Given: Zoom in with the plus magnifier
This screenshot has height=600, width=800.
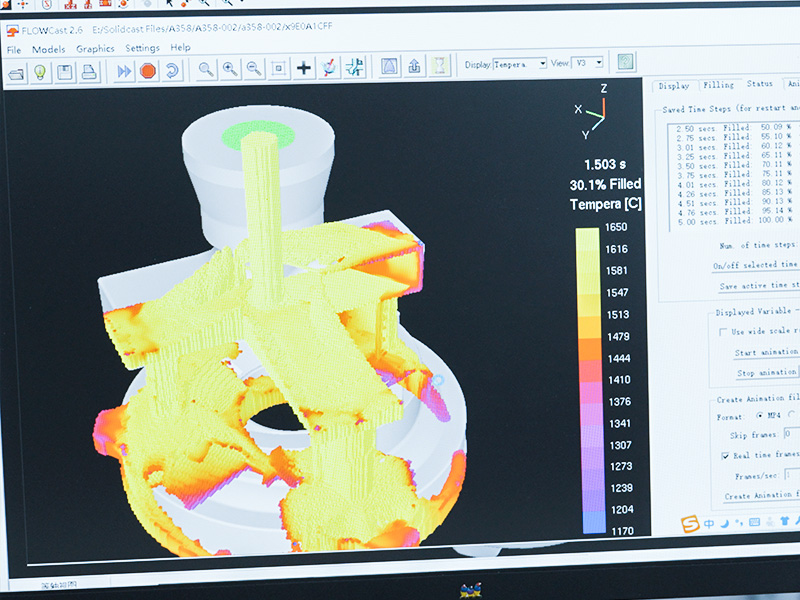Looking at the screenshot, I should (x=230, y=69).
